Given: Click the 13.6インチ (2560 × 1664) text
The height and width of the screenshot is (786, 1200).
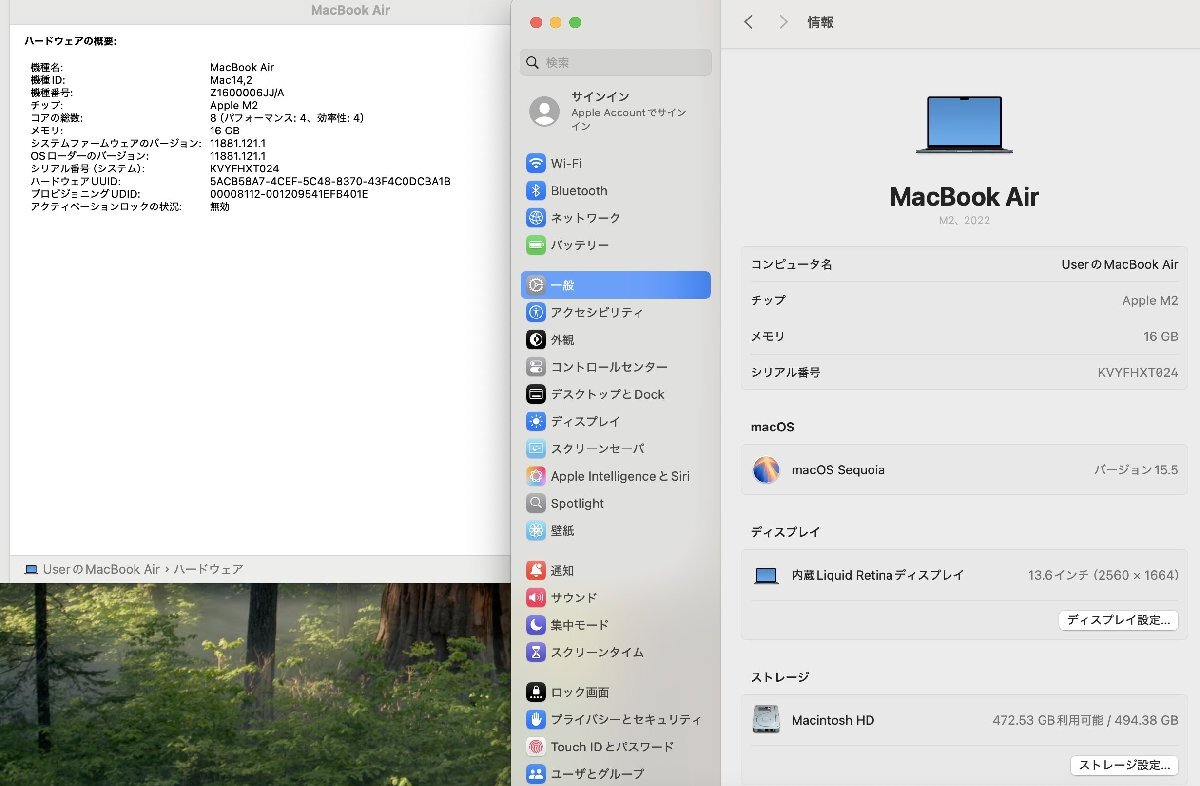Looking at the screenshot, I should point(1103,576).
